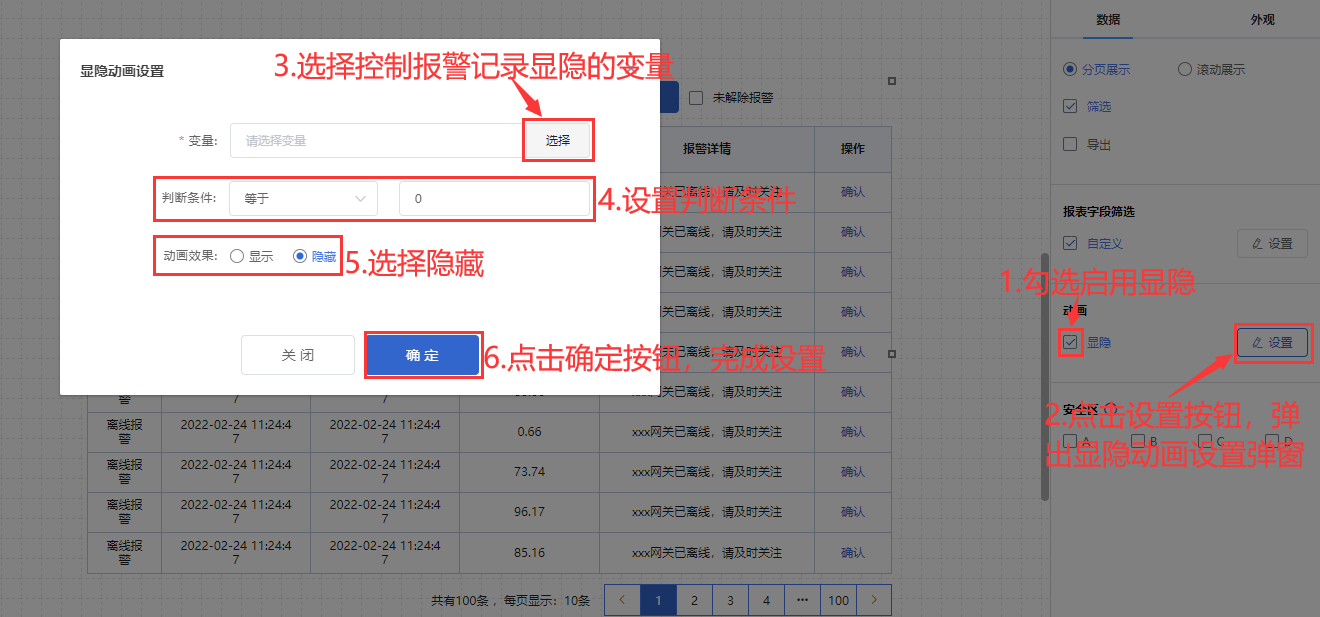Select the 显示 animation effect radio
This screenshot has width=1320, height=617.
click(251, 256)
